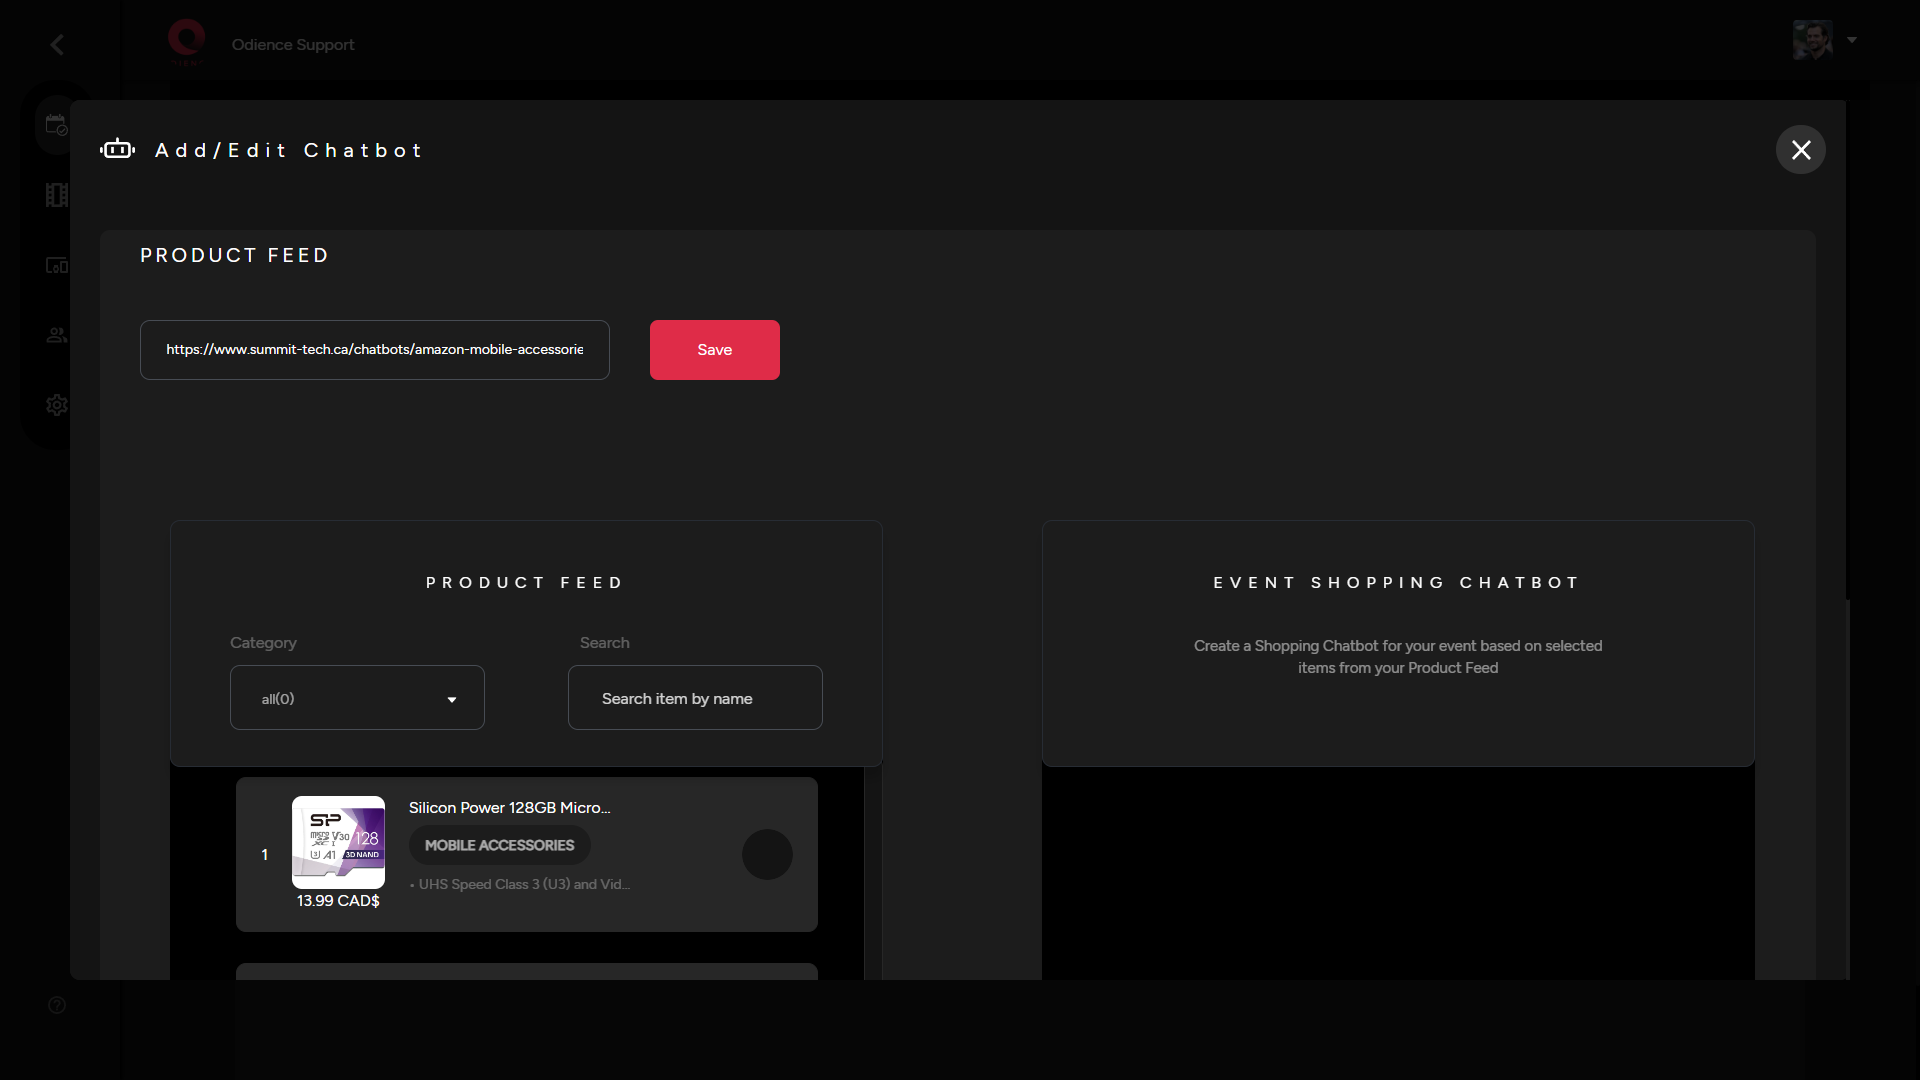Click the Odience logo in the header

[186, 40]
